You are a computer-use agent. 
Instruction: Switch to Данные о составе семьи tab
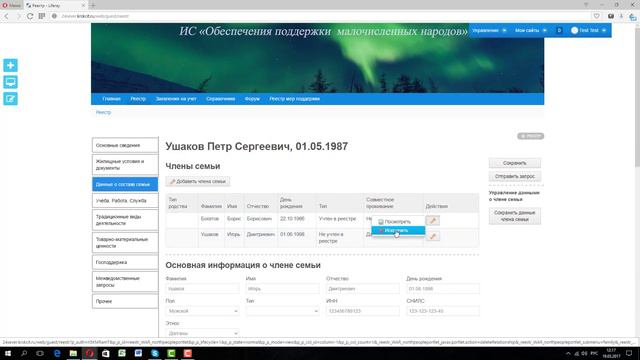coord(125,184)
